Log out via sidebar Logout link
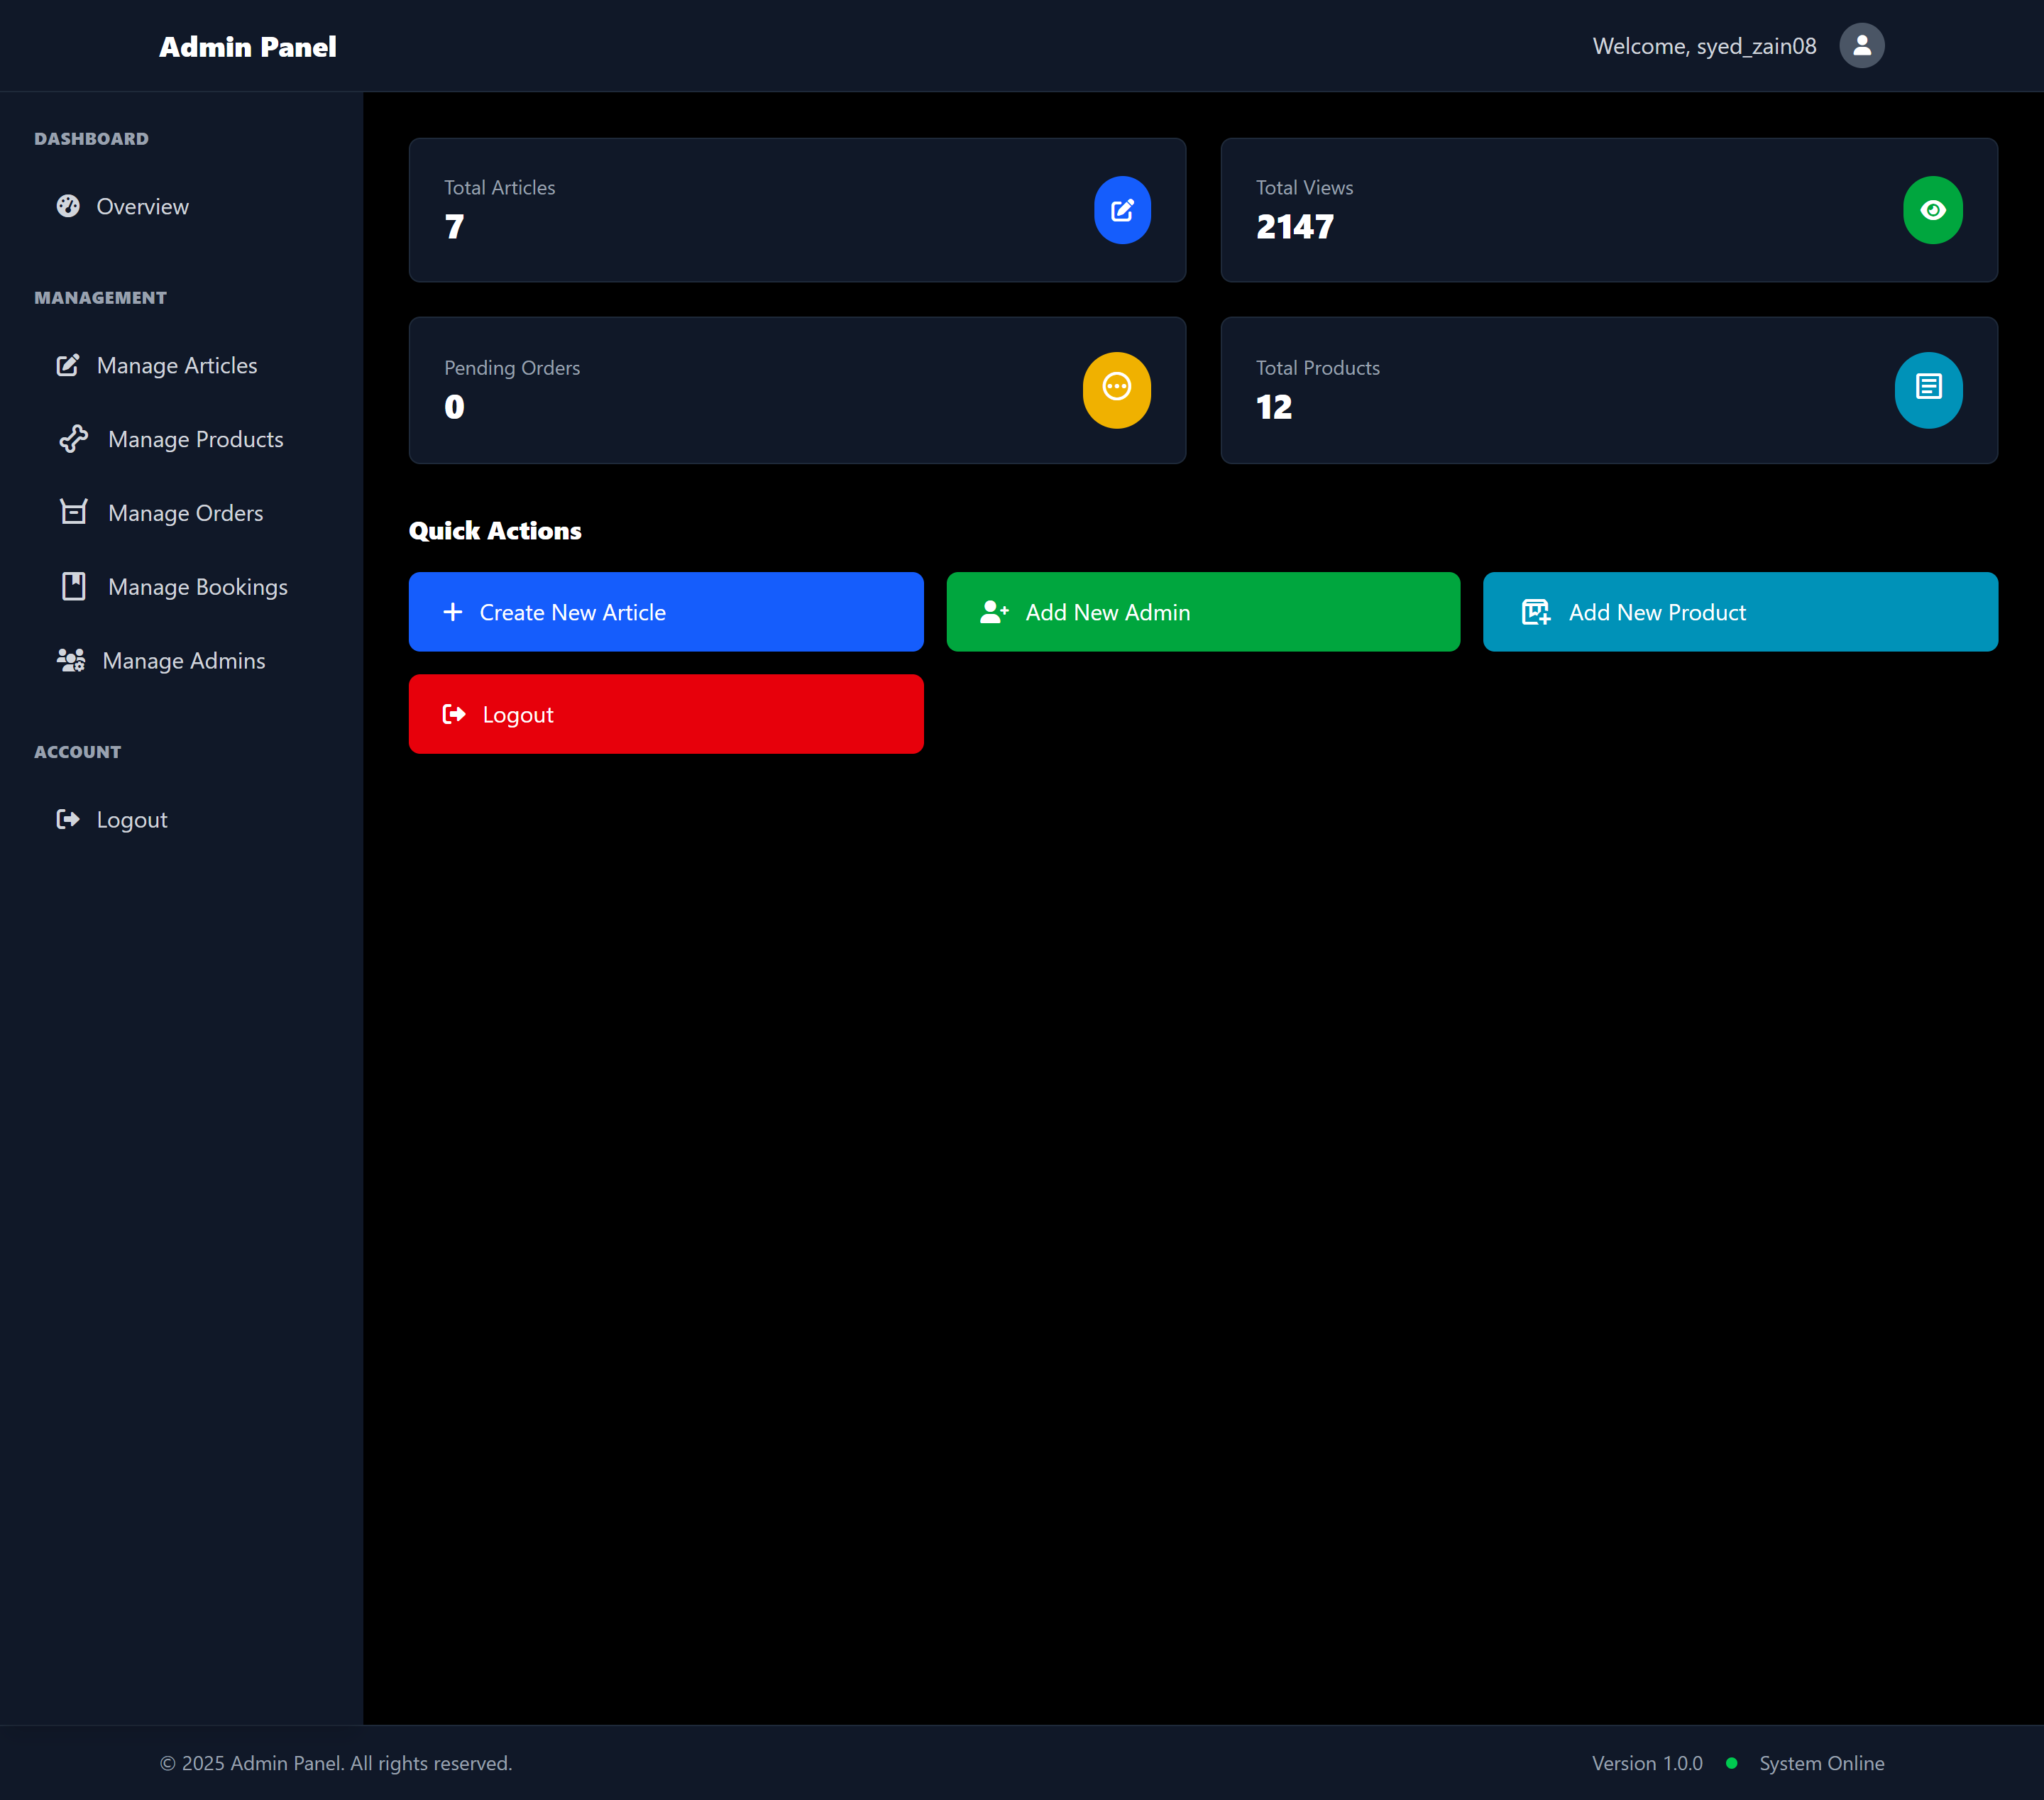The height and width of the screenshot is (1800, 2044). coord(131,820)
